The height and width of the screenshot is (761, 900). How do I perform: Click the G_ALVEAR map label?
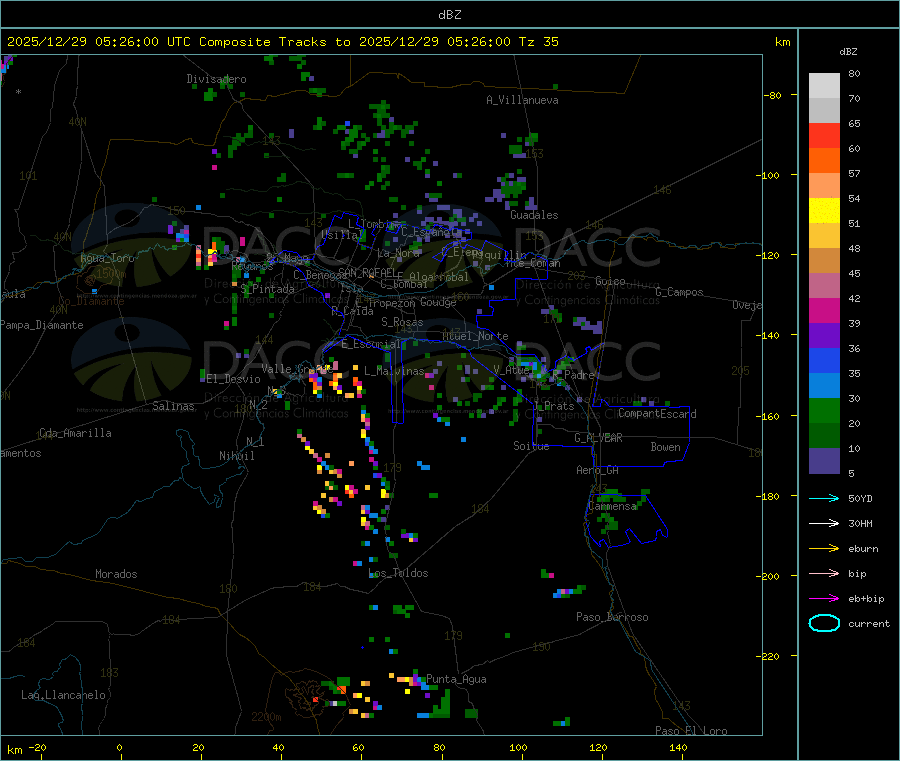(x=599, y=438)
